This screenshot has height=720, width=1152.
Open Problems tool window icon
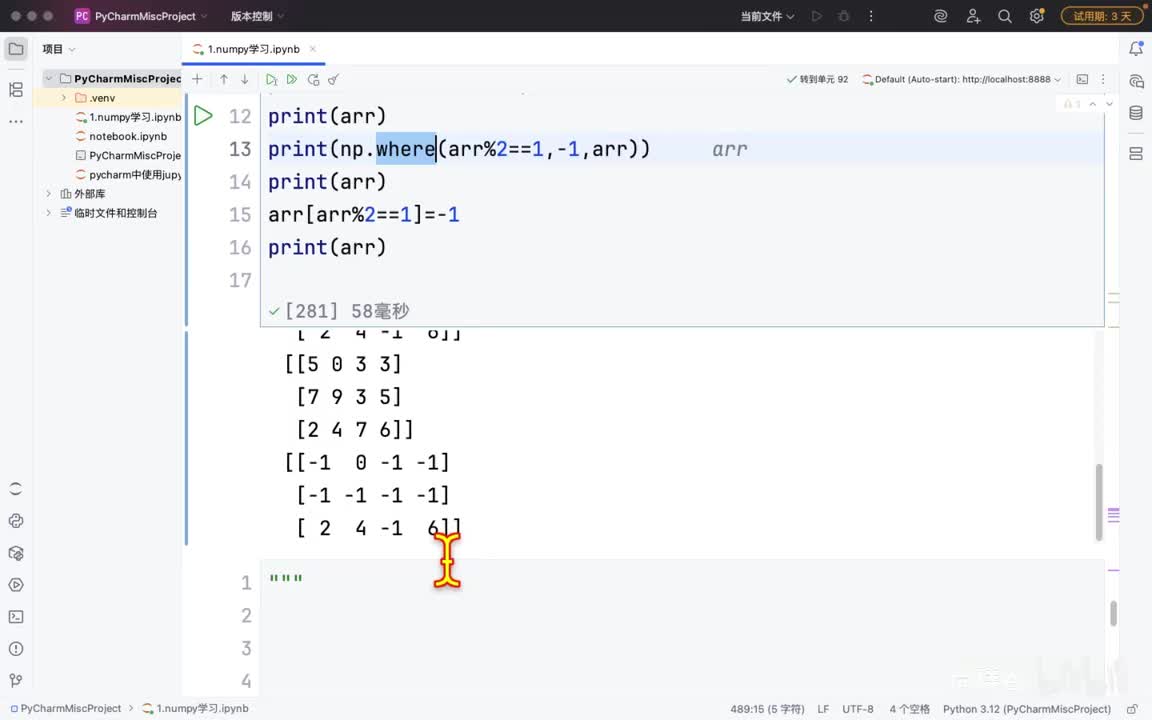[15, 649]
